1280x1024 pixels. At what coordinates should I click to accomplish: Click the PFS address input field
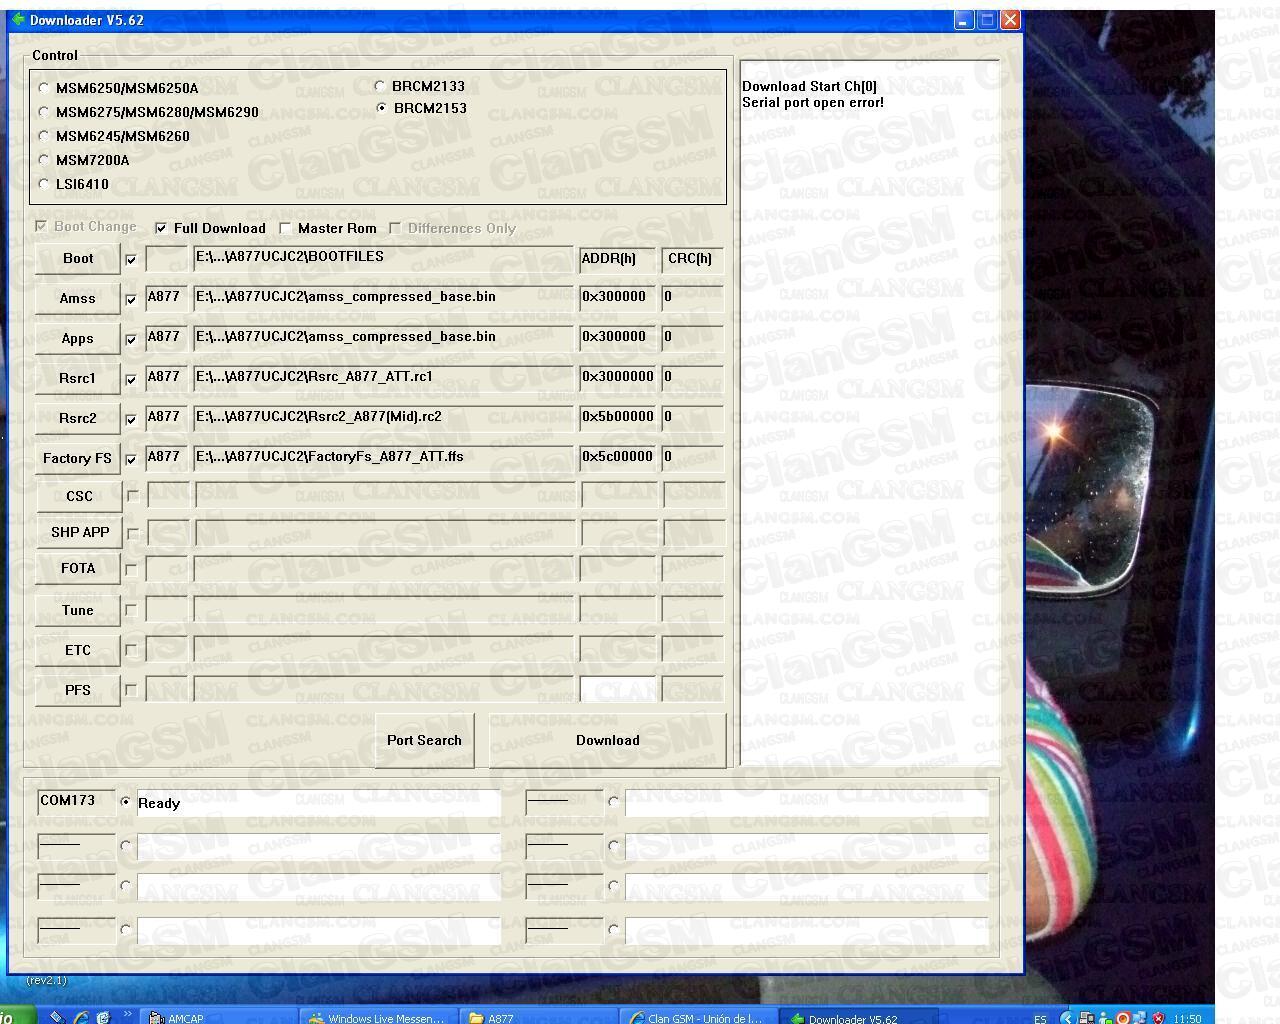pos(617,689)
